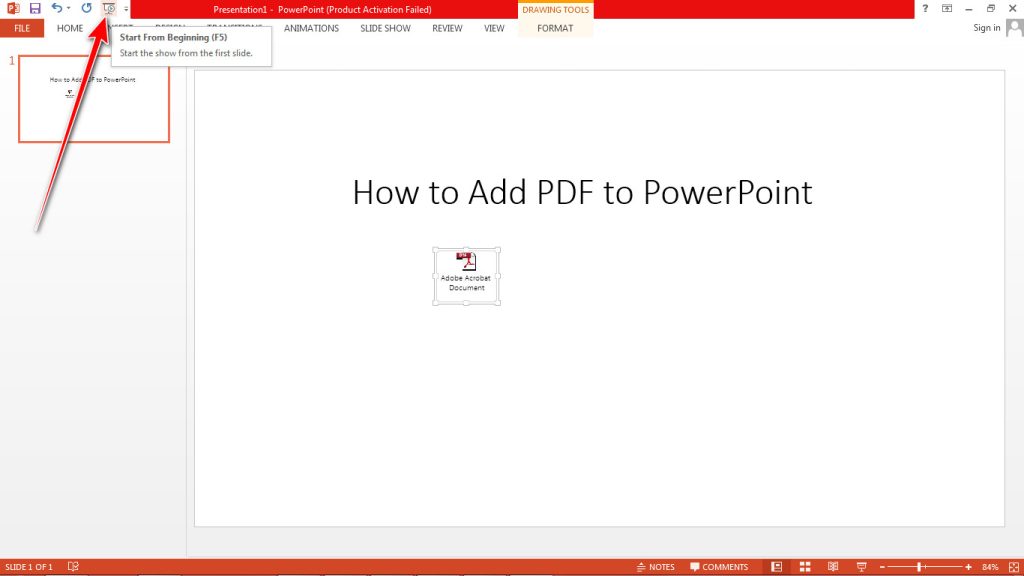Screen dimensions: 1024x576
Task: Click the Sign in link
Action: 985,28
